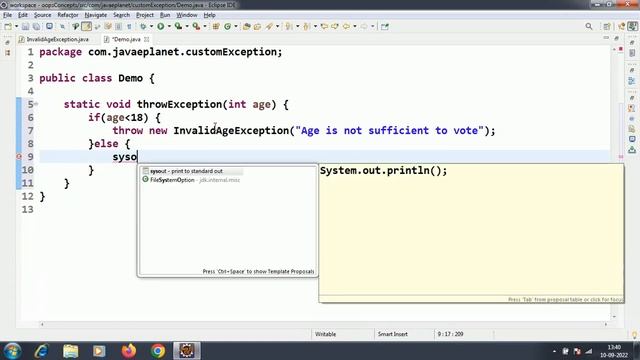Switch to the Java EE perspective icon
The image size is (640, 360).
(x=622, y=27)
